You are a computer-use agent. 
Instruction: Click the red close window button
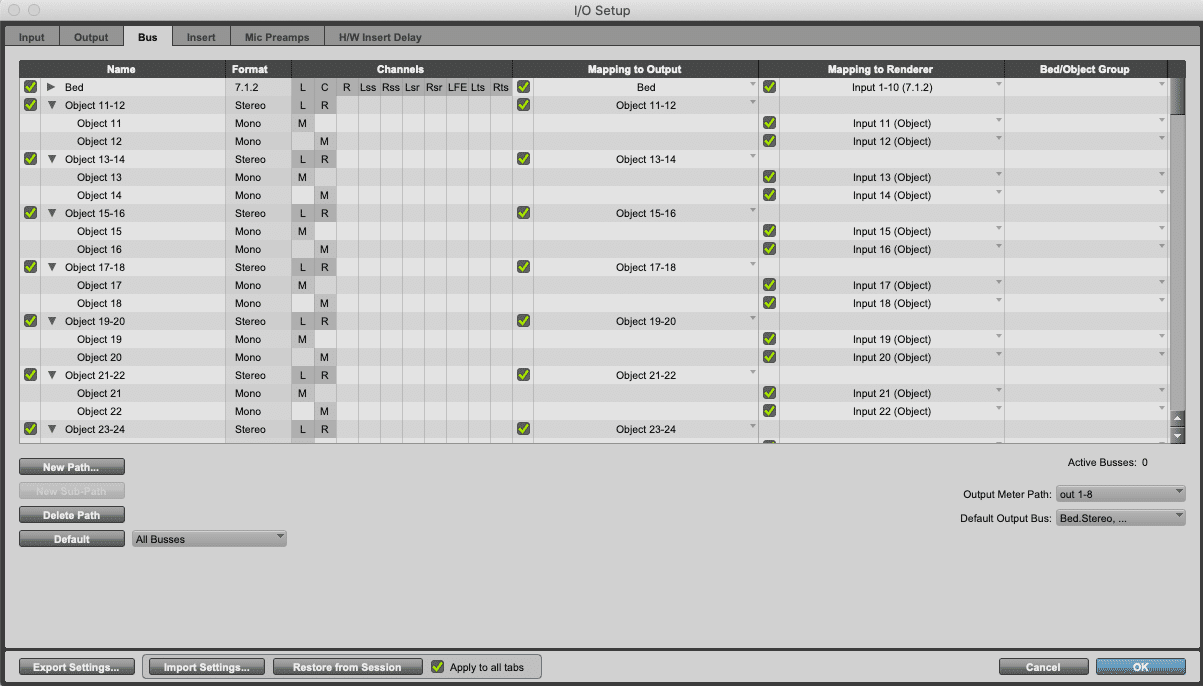click(14, 10)
